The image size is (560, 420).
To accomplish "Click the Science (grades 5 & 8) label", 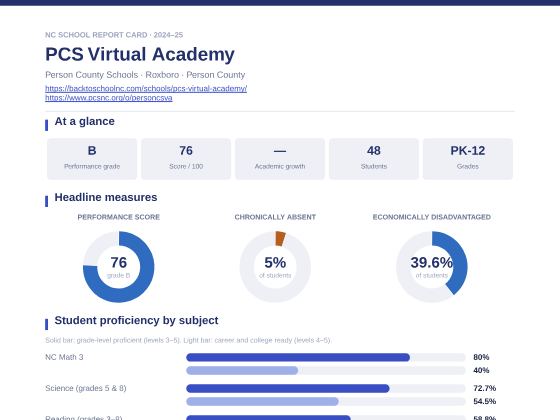I will 86,388.
